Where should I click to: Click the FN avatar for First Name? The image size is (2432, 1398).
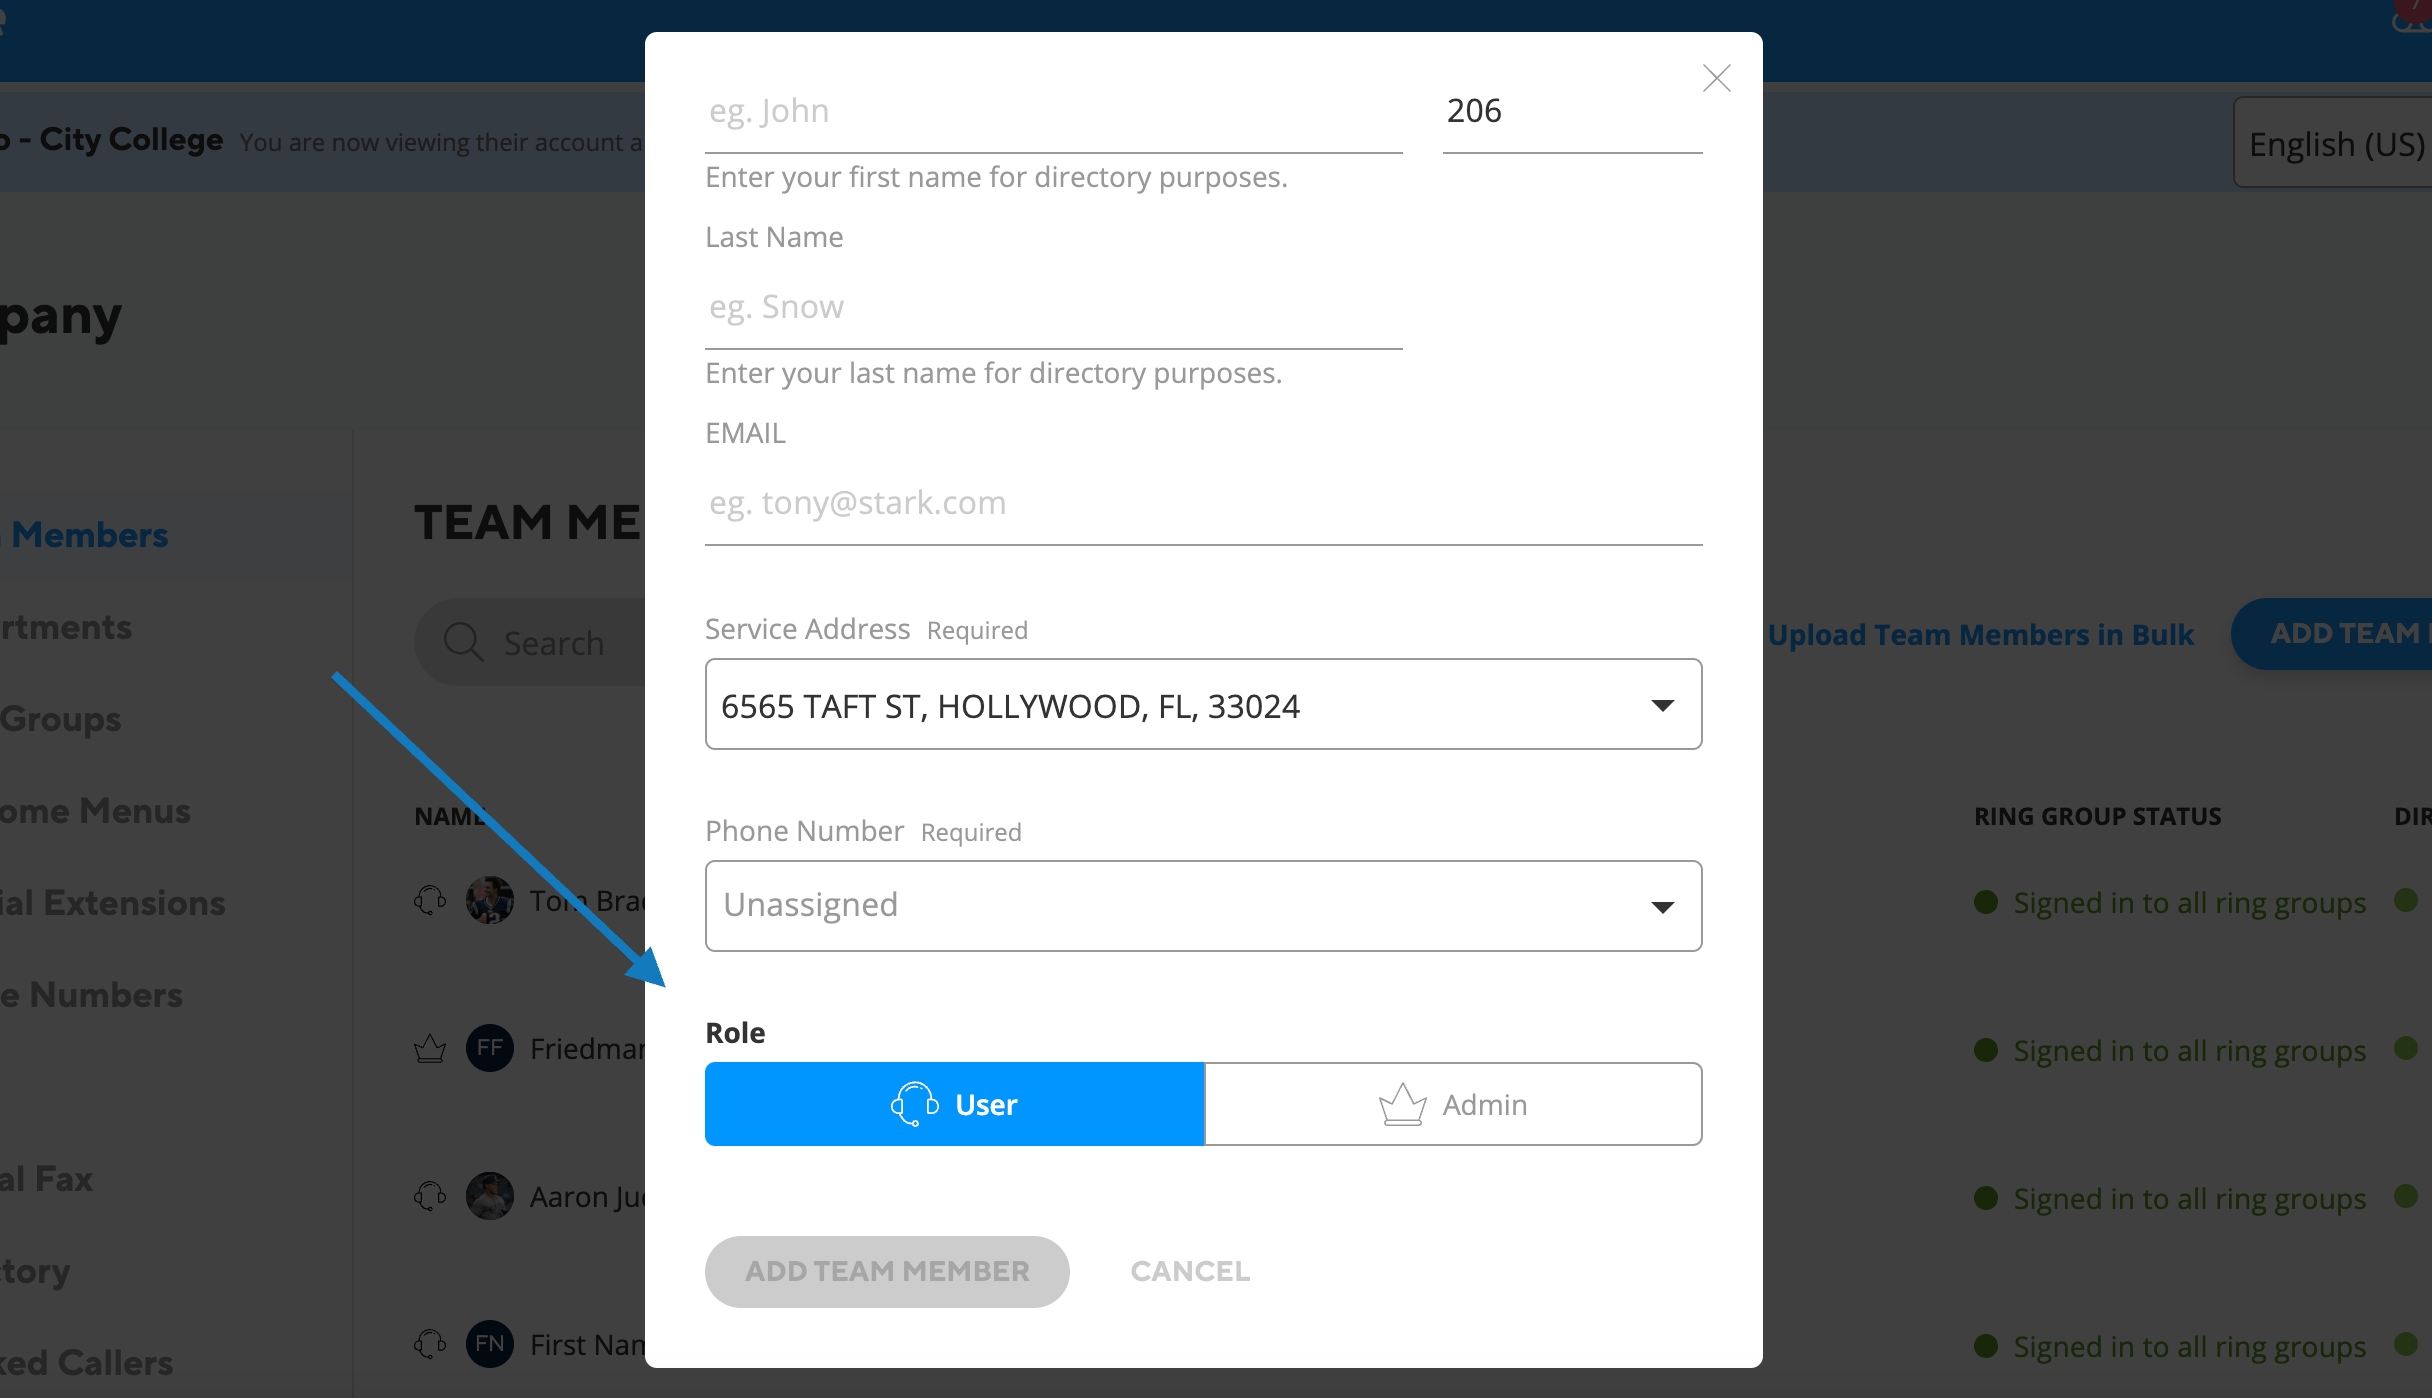point(490,1344)
